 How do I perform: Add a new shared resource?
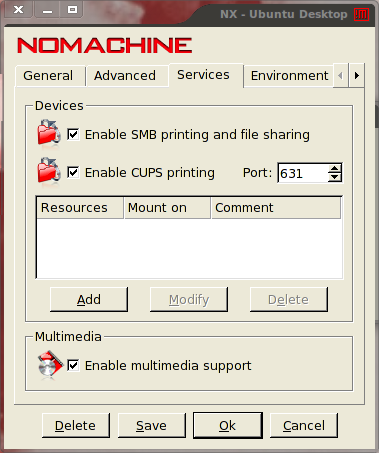(x=89, y=299)
